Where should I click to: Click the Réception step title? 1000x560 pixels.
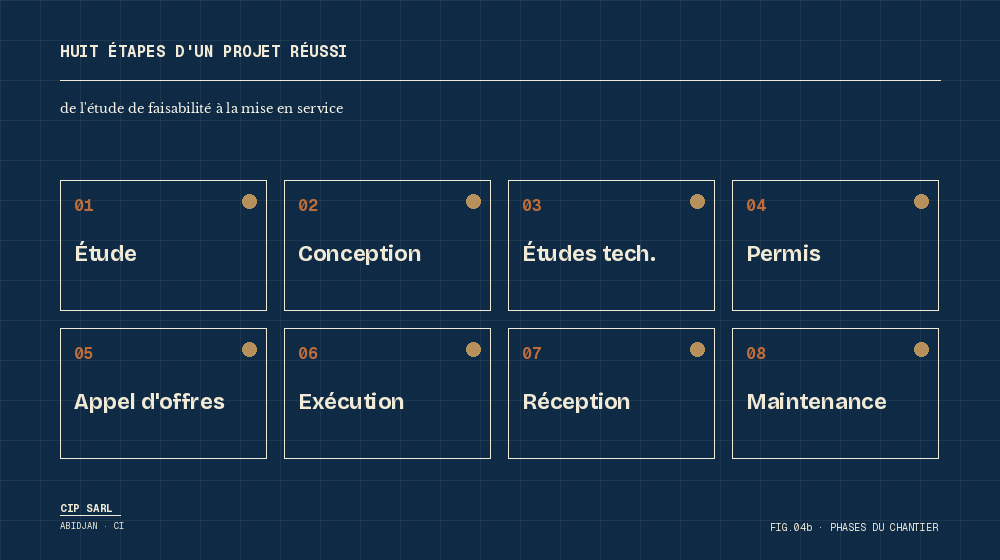coord(576,402)
